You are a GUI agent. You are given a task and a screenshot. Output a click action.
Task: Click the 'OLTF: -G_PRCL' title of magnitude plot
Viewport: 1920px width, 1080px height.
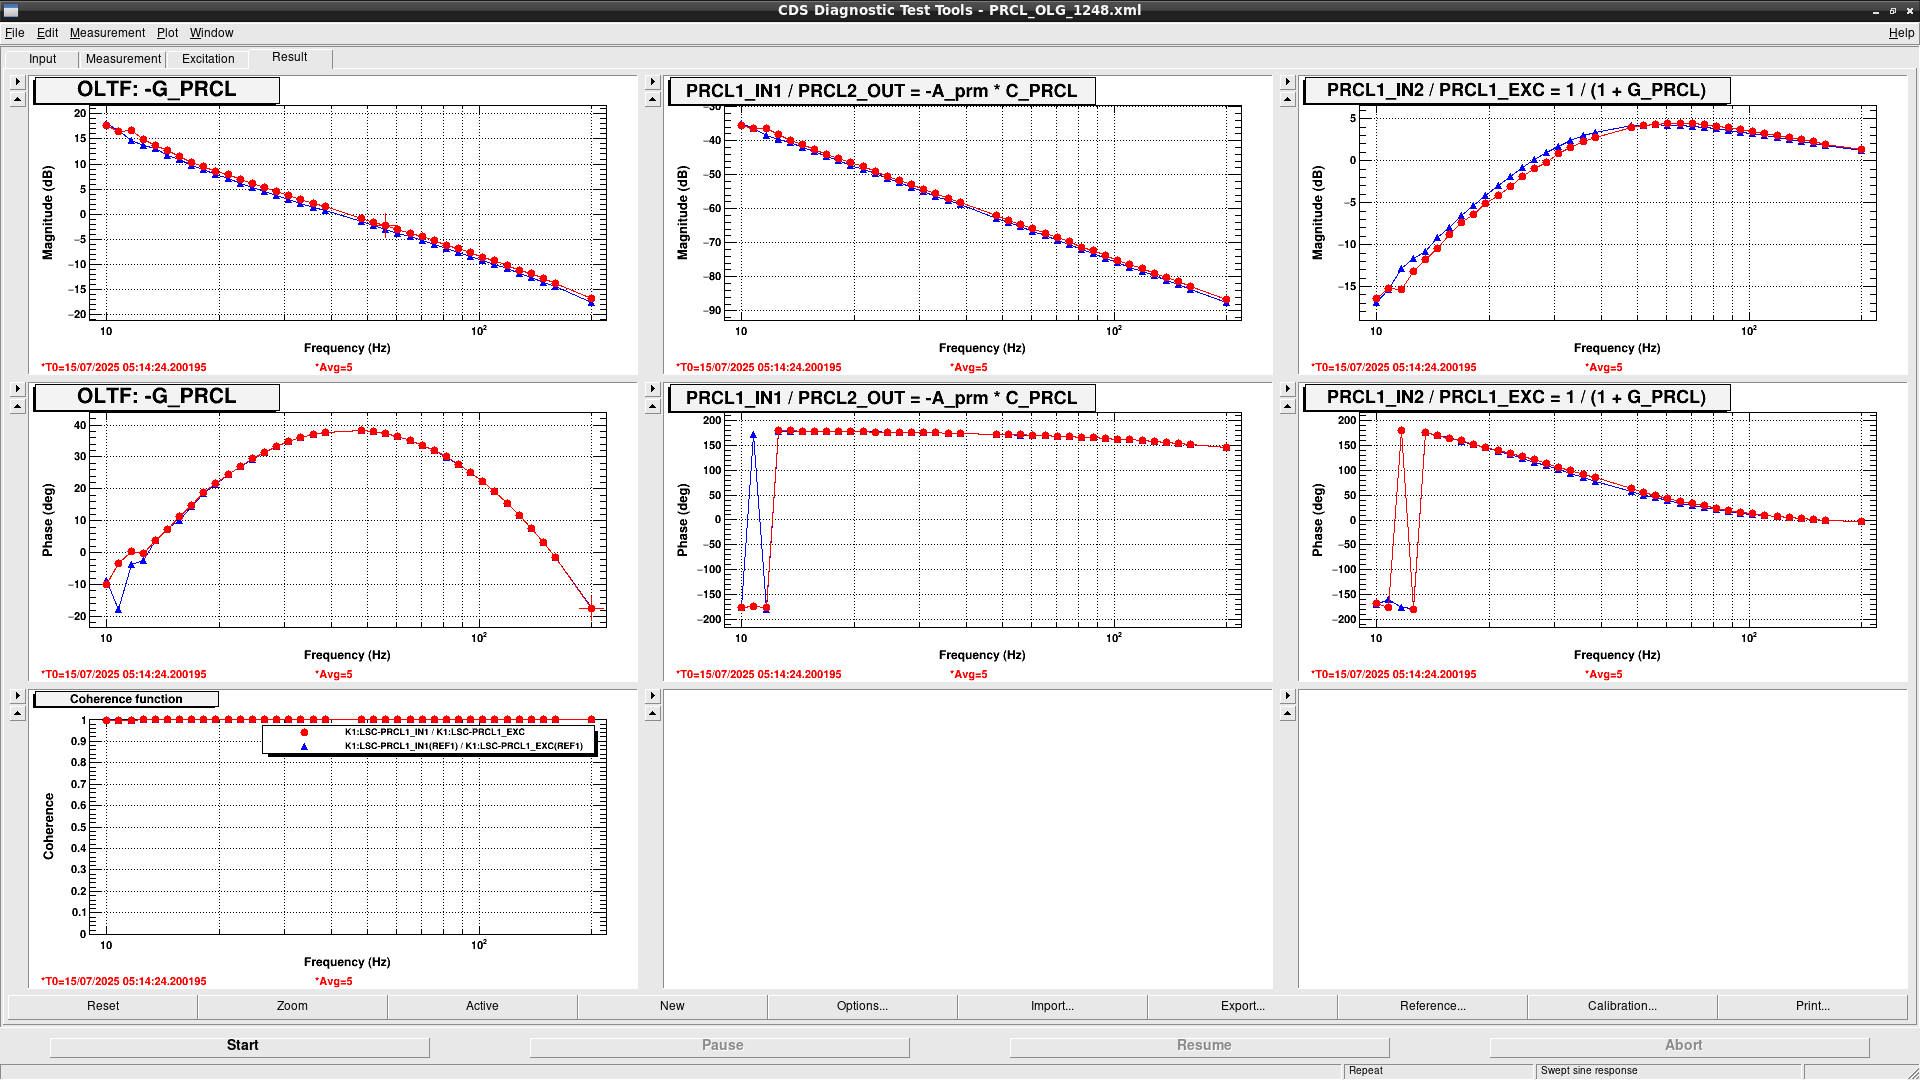point(156,90)
